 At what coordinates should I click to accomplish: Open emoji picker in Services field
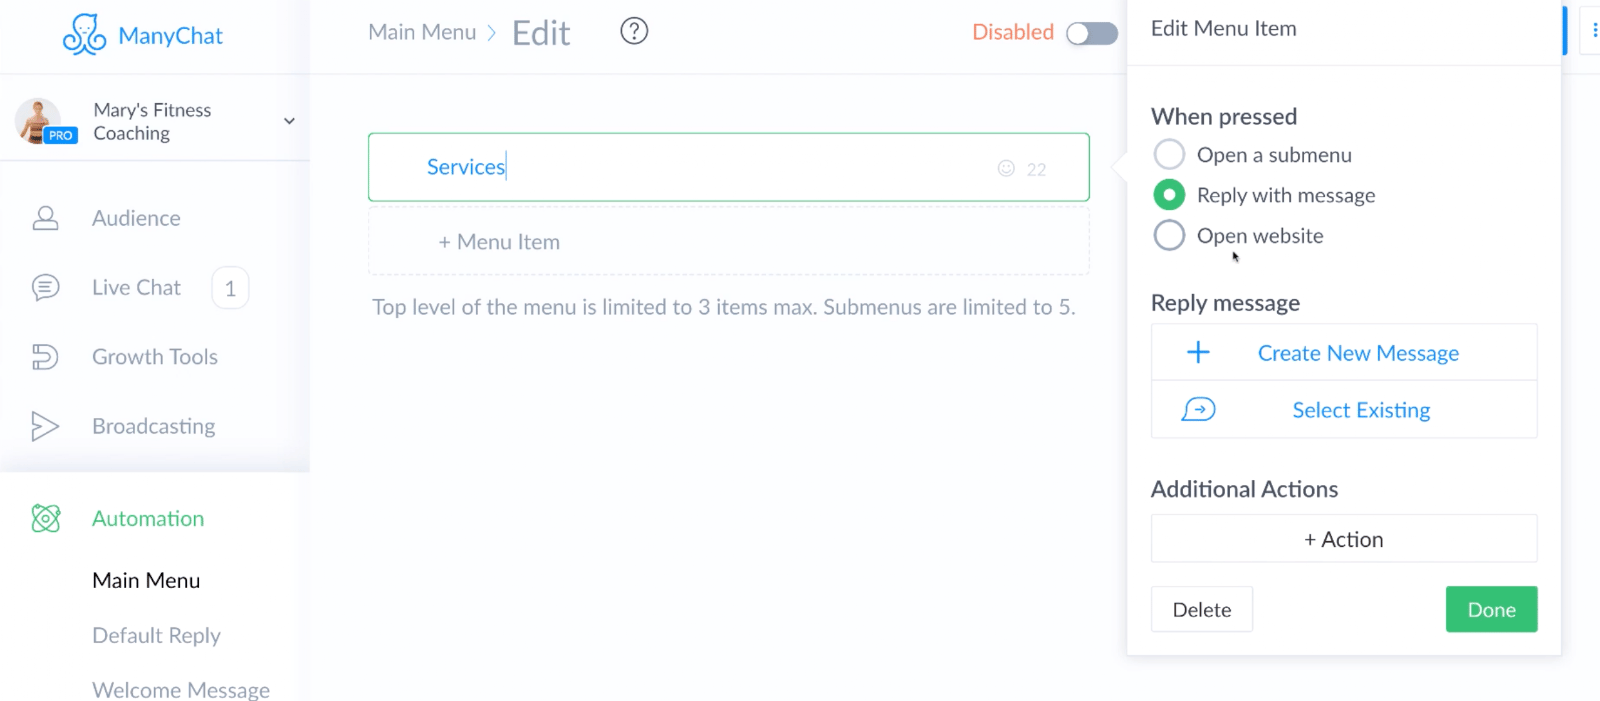point(1006,168)
